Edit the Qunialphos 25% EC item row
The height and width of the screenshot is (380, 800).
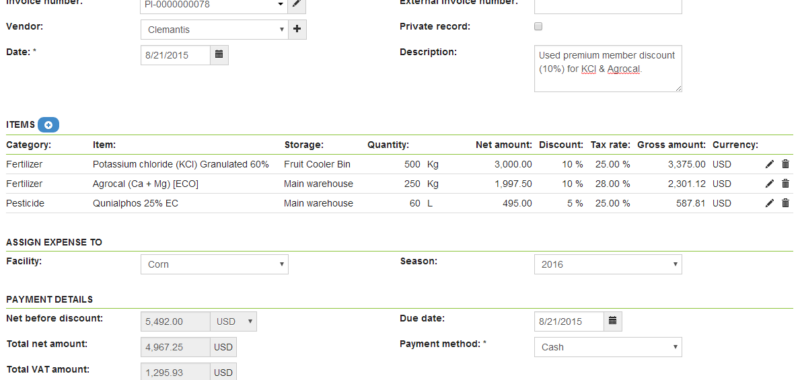click(769, 203)
